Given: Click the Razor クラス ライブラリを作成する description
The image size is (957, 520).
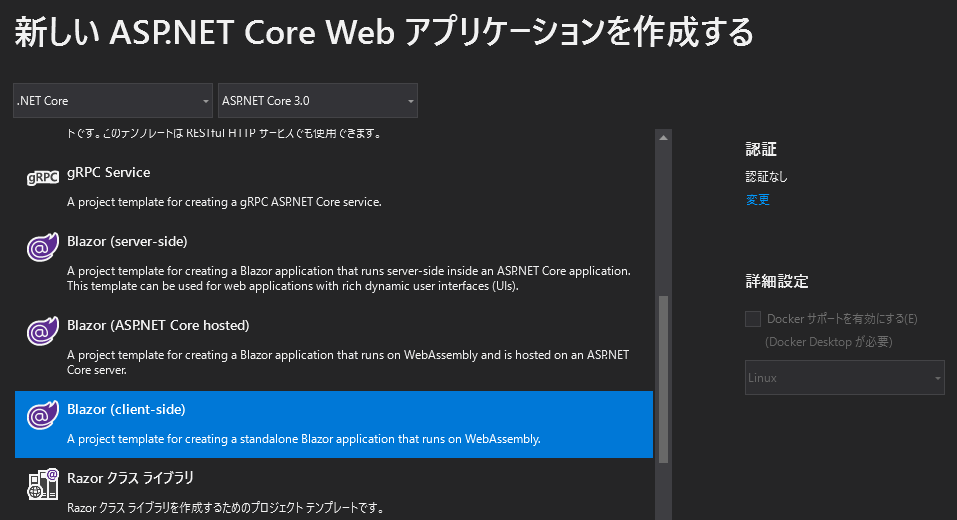Looking at the screenshot, I should [225, 508].
